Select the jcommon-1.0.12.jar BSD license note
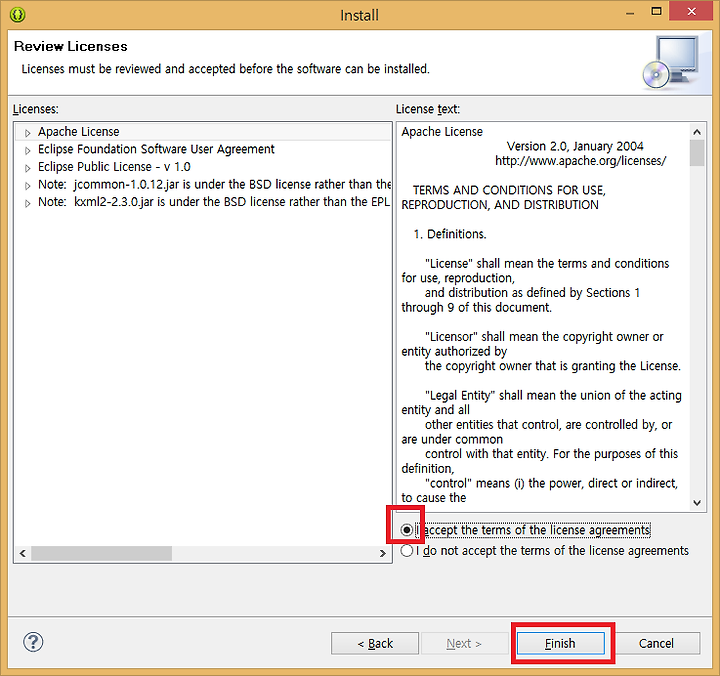 coord(214,184)
